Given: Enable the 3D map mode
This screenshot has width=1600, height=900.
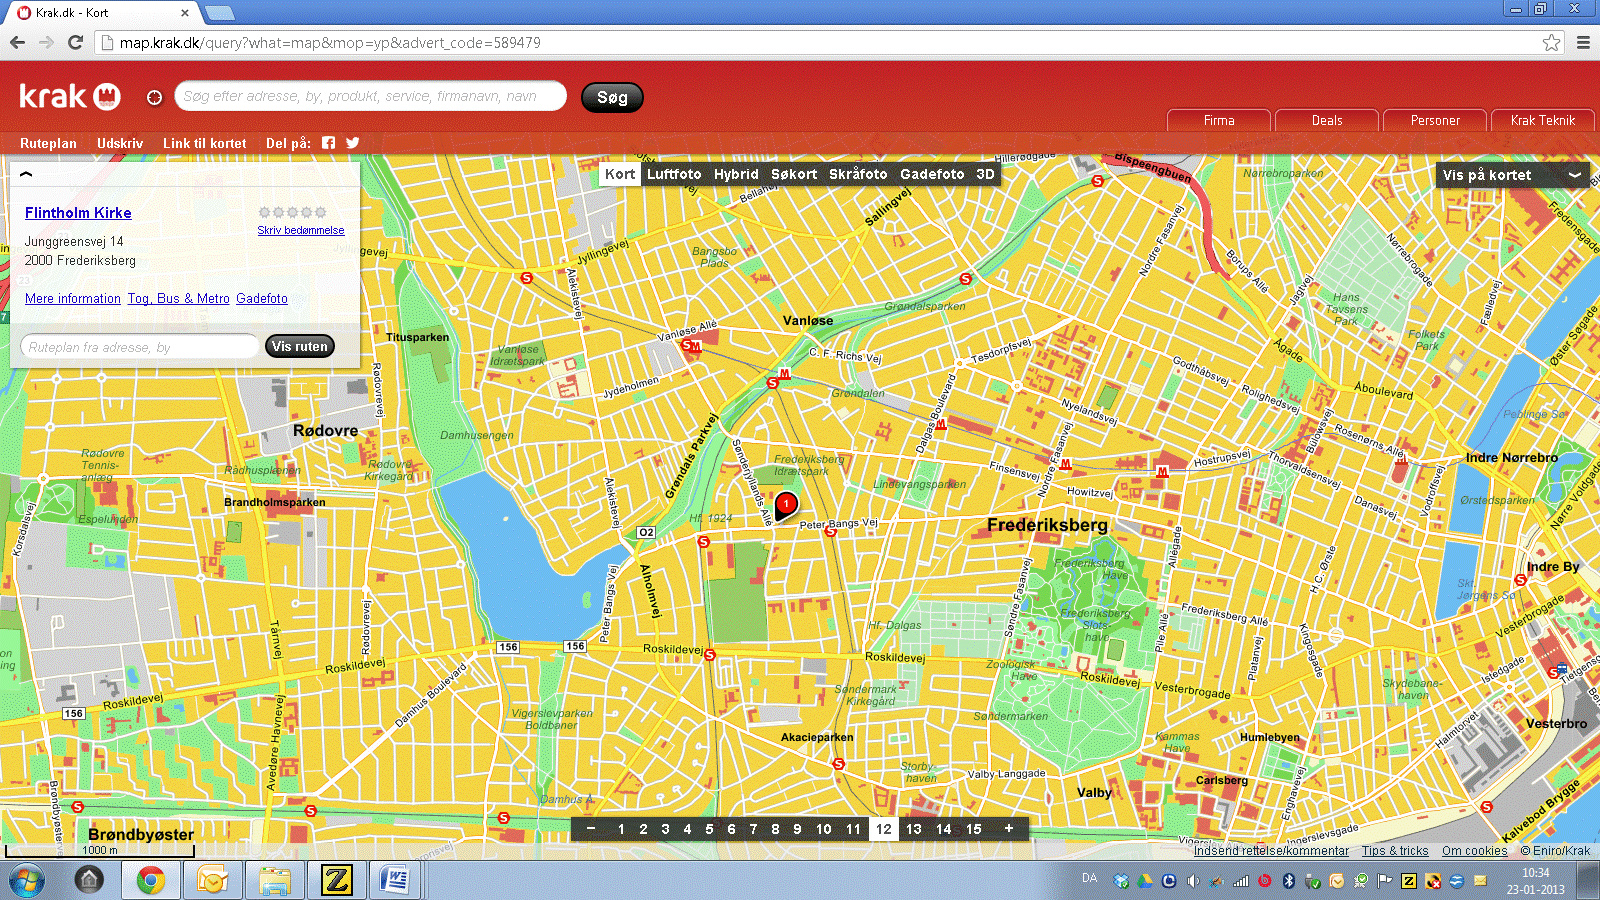Looking at the screenshot, I should point(985,174).
